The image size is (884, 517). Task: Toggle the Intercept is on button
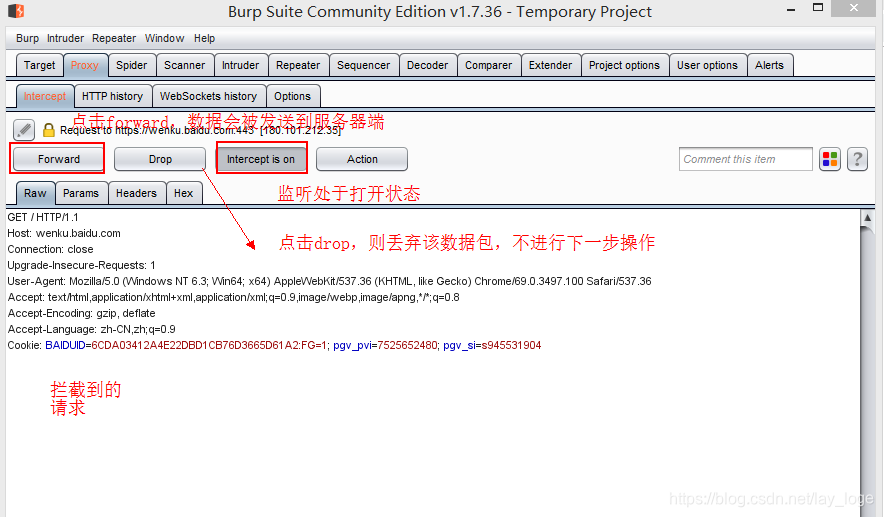coord(261,159)
